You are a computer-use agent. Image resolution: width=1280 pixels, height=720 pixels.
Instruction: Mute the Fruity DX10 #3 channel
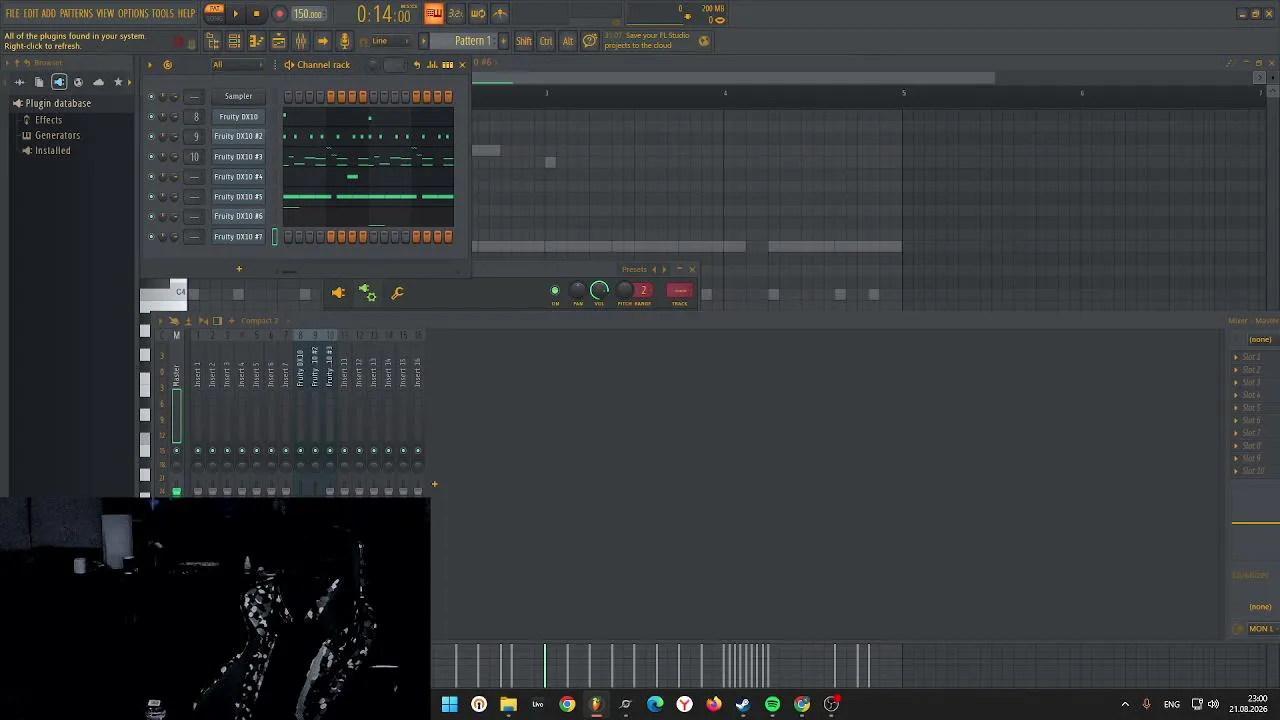(x=151, y=157)
